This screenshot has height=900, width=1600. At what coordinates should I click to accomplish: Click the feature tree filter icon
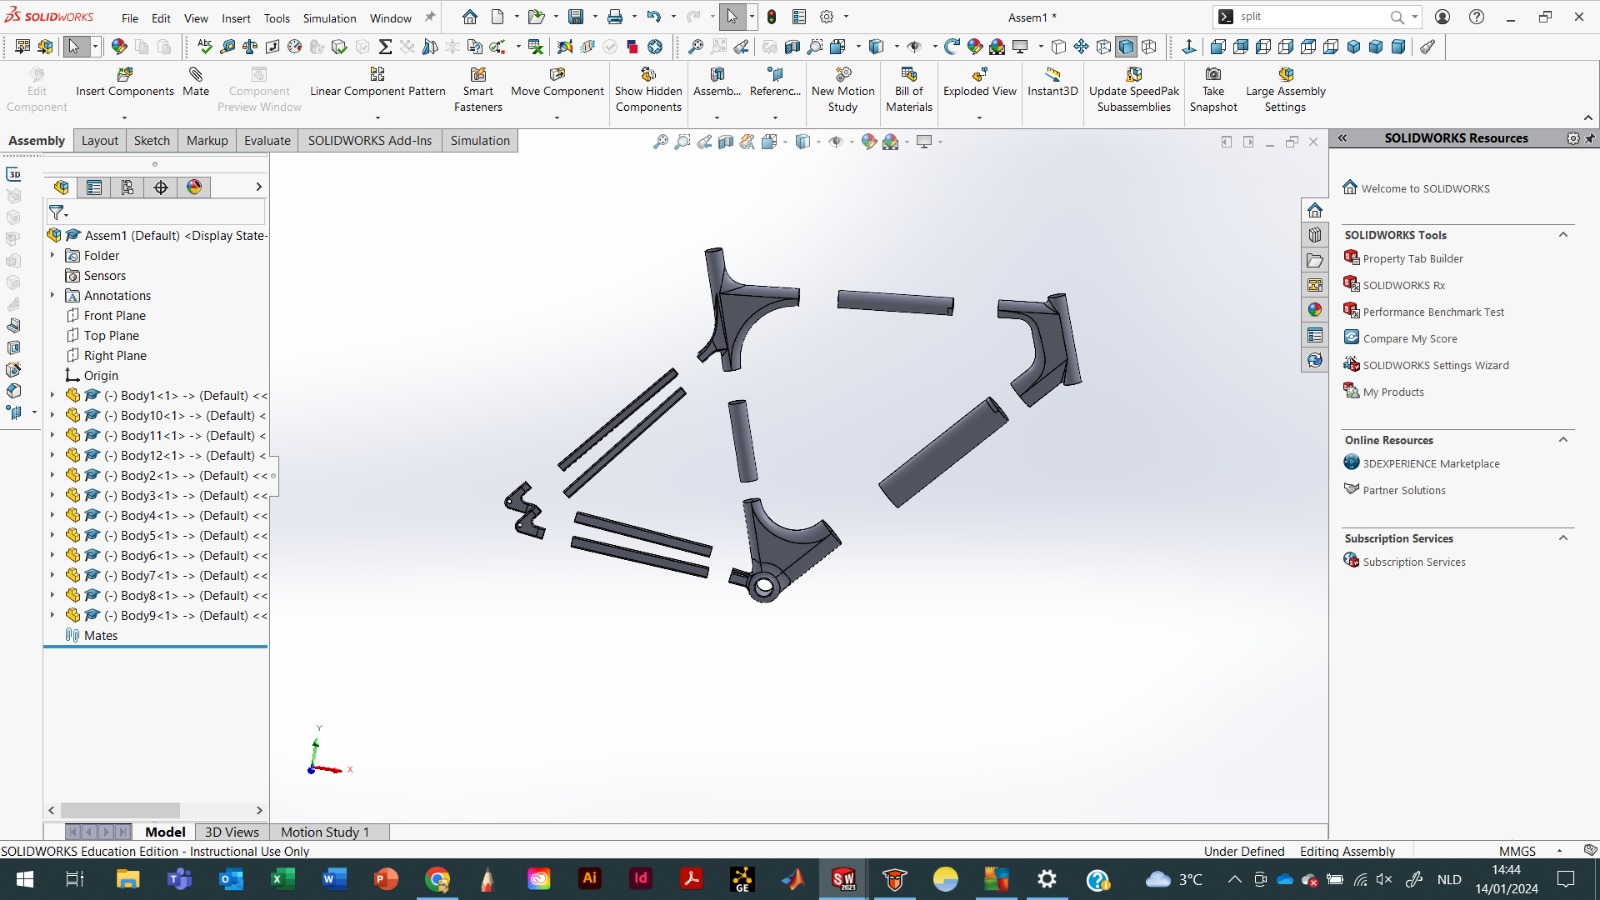coord(57,212)
